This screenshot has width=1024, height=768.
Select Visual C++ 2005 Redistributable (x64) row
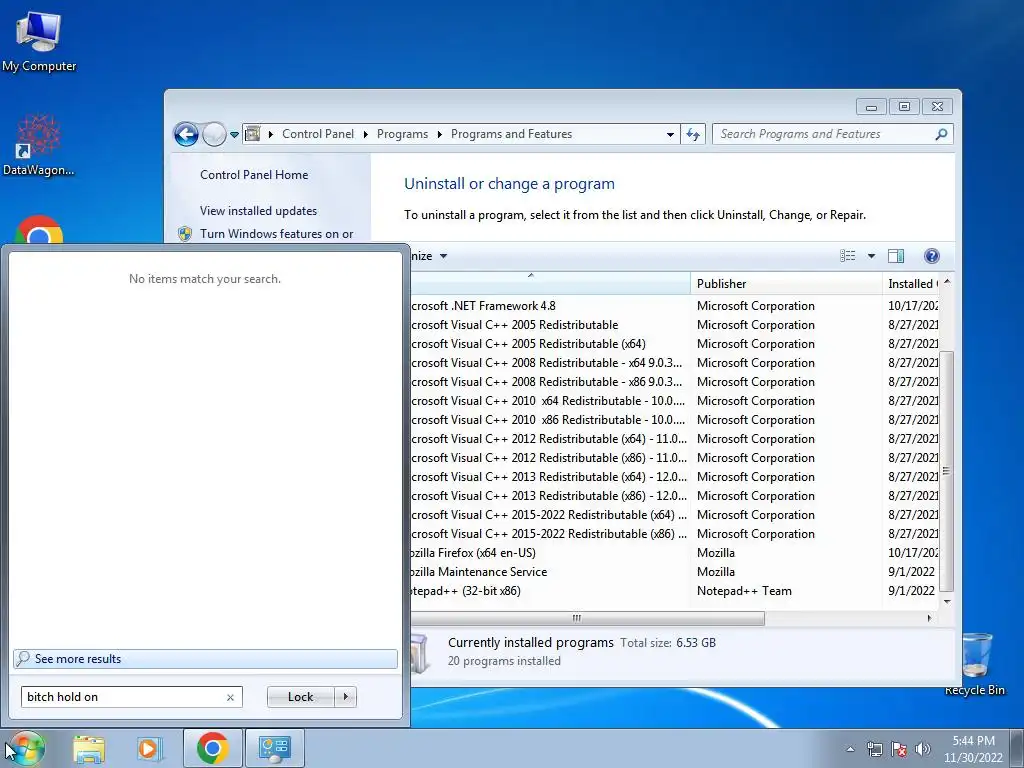coord(675,344)
